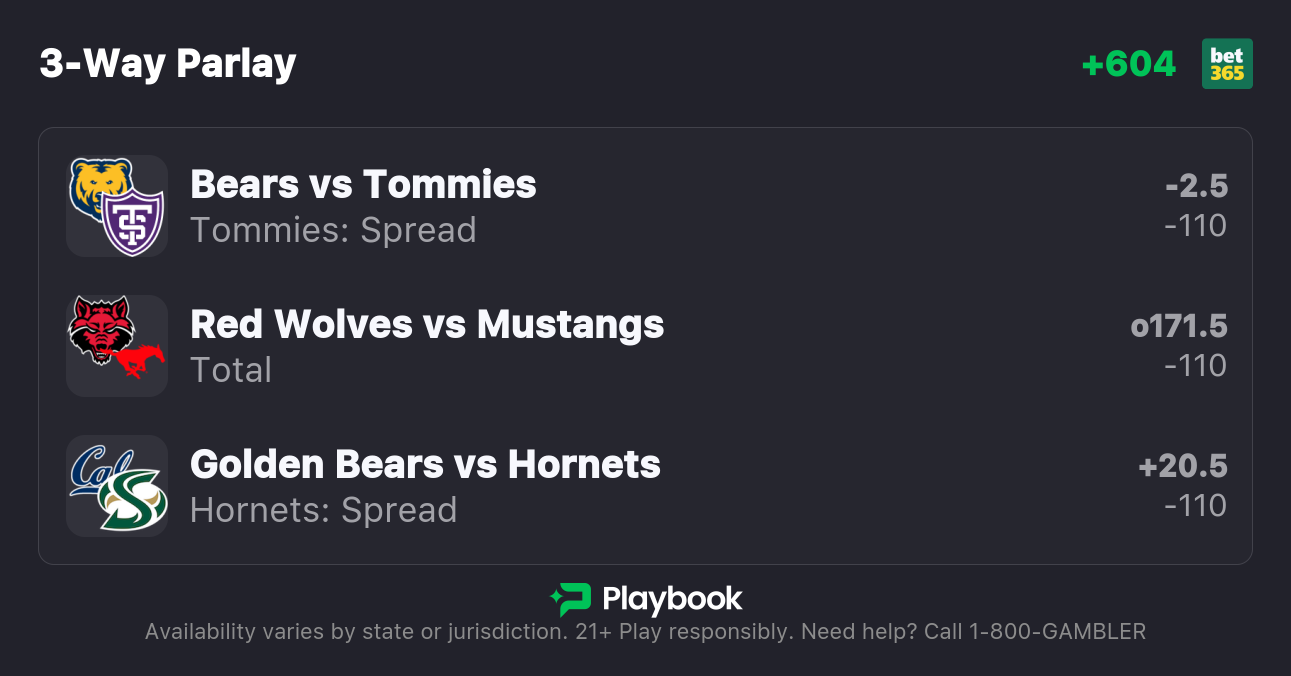
Task: Select the o171.5 total line
Action: (x=1179, y=326)
